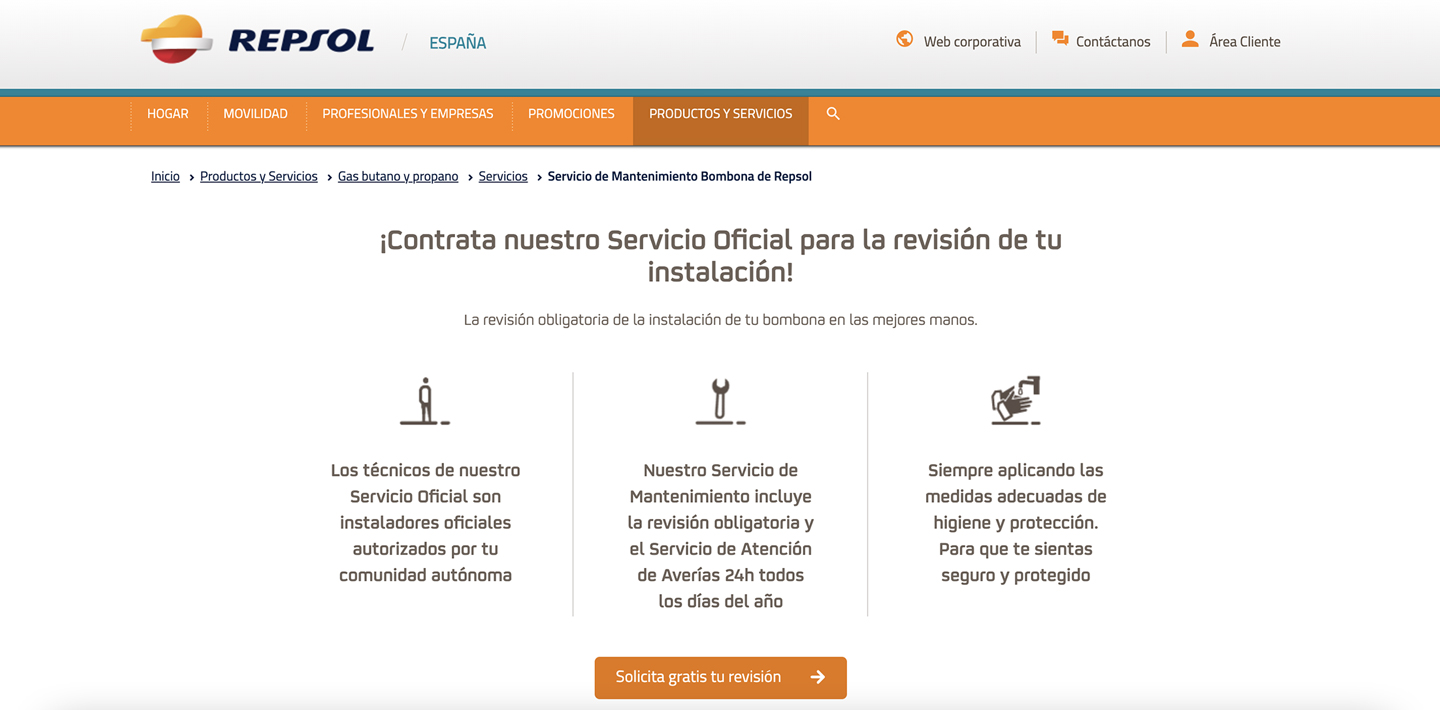Open the Hogar menu
The height and width of the screenshot is (710, 1440).
[x=168, y=114]
